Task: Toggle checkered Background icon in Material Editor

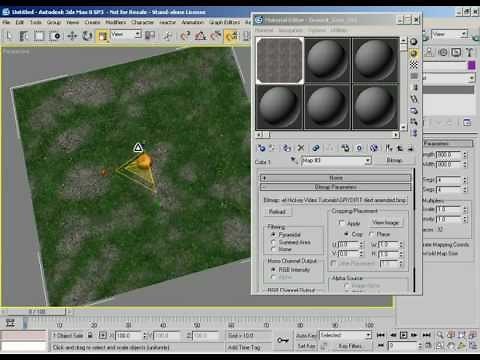Action: (x=414, y=65)
